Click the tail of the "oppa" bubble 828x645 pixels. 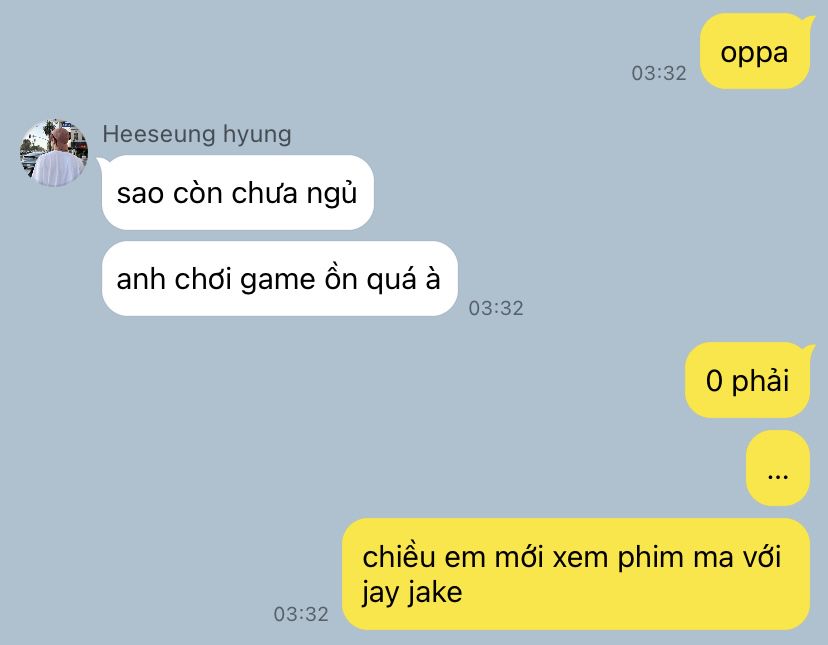click(810, 21)
